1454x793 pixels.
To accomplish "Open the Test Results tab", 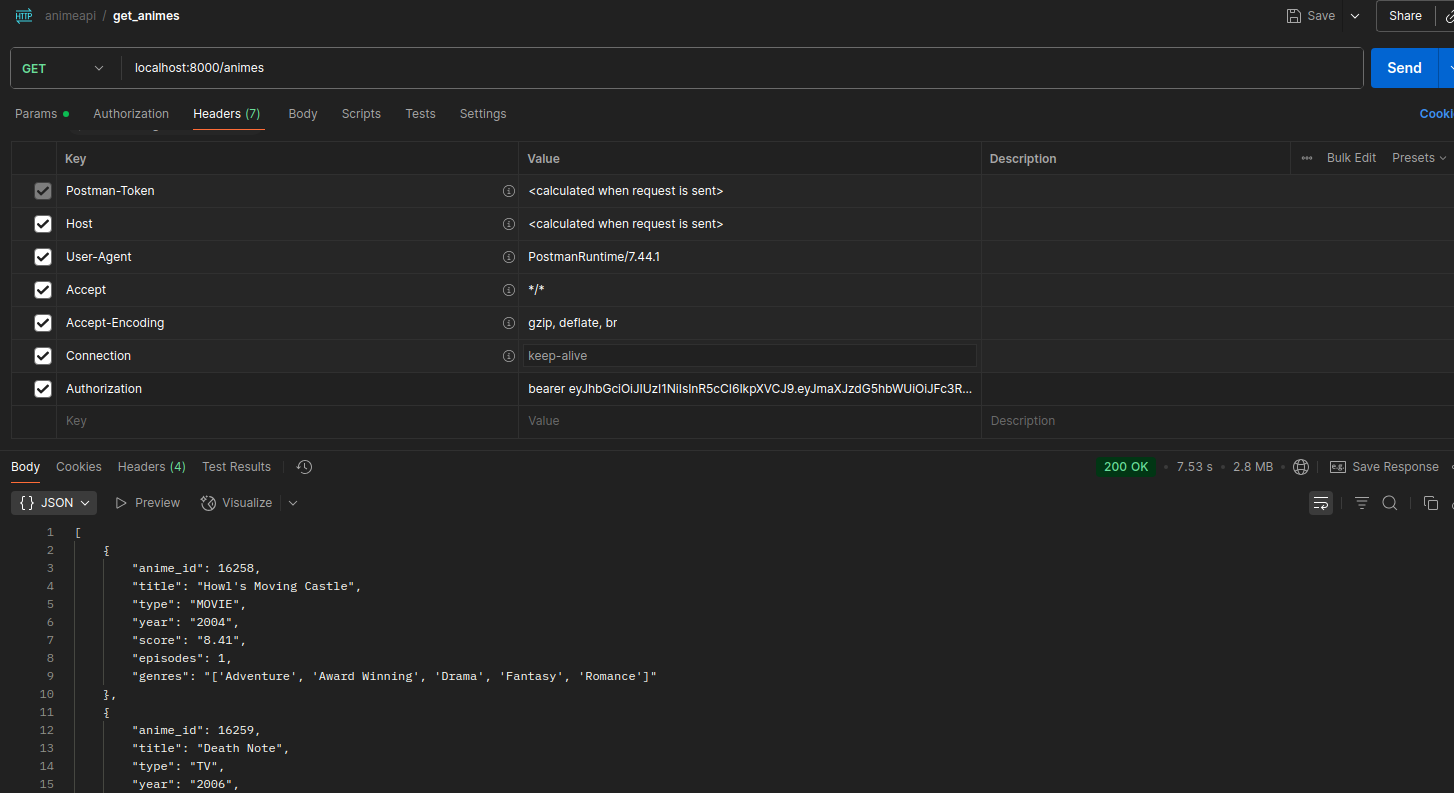I will coord(236,467).
